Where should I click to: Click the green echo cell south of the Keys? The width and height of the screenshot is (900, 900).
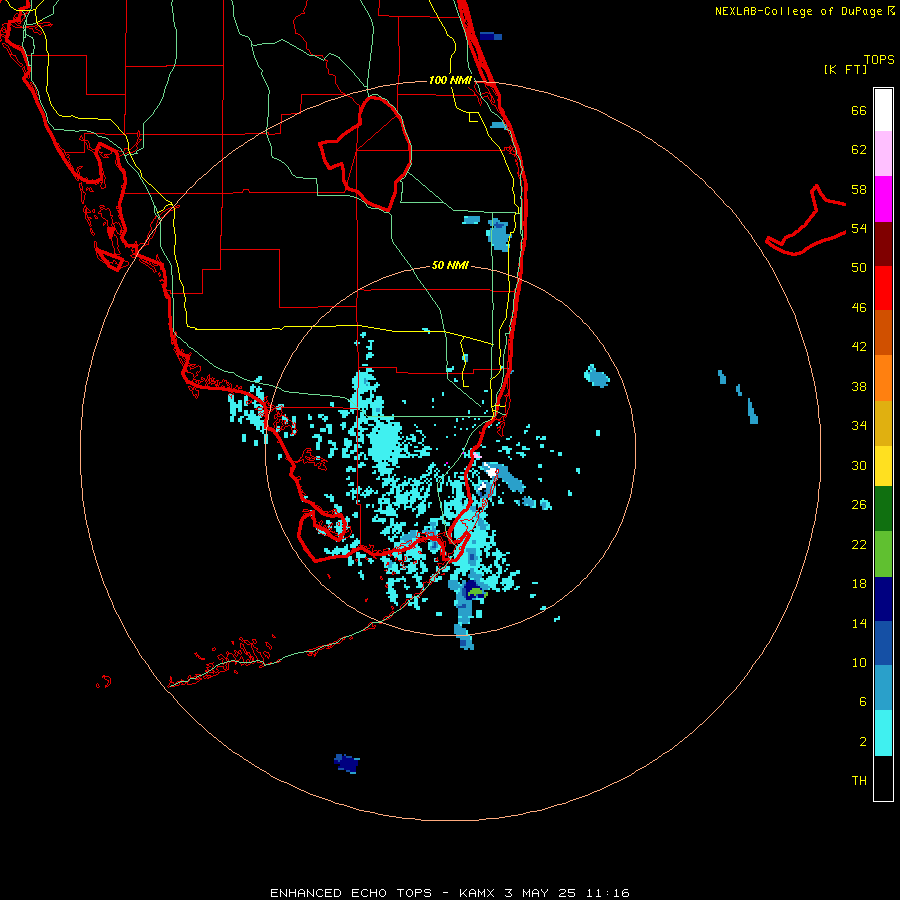click(x=476, y=591)
